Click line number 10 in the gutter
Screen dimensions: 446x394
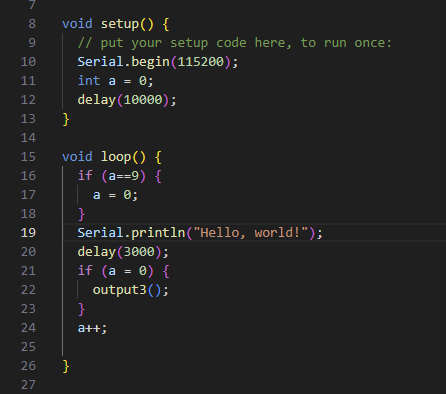(x=28, y=62)
